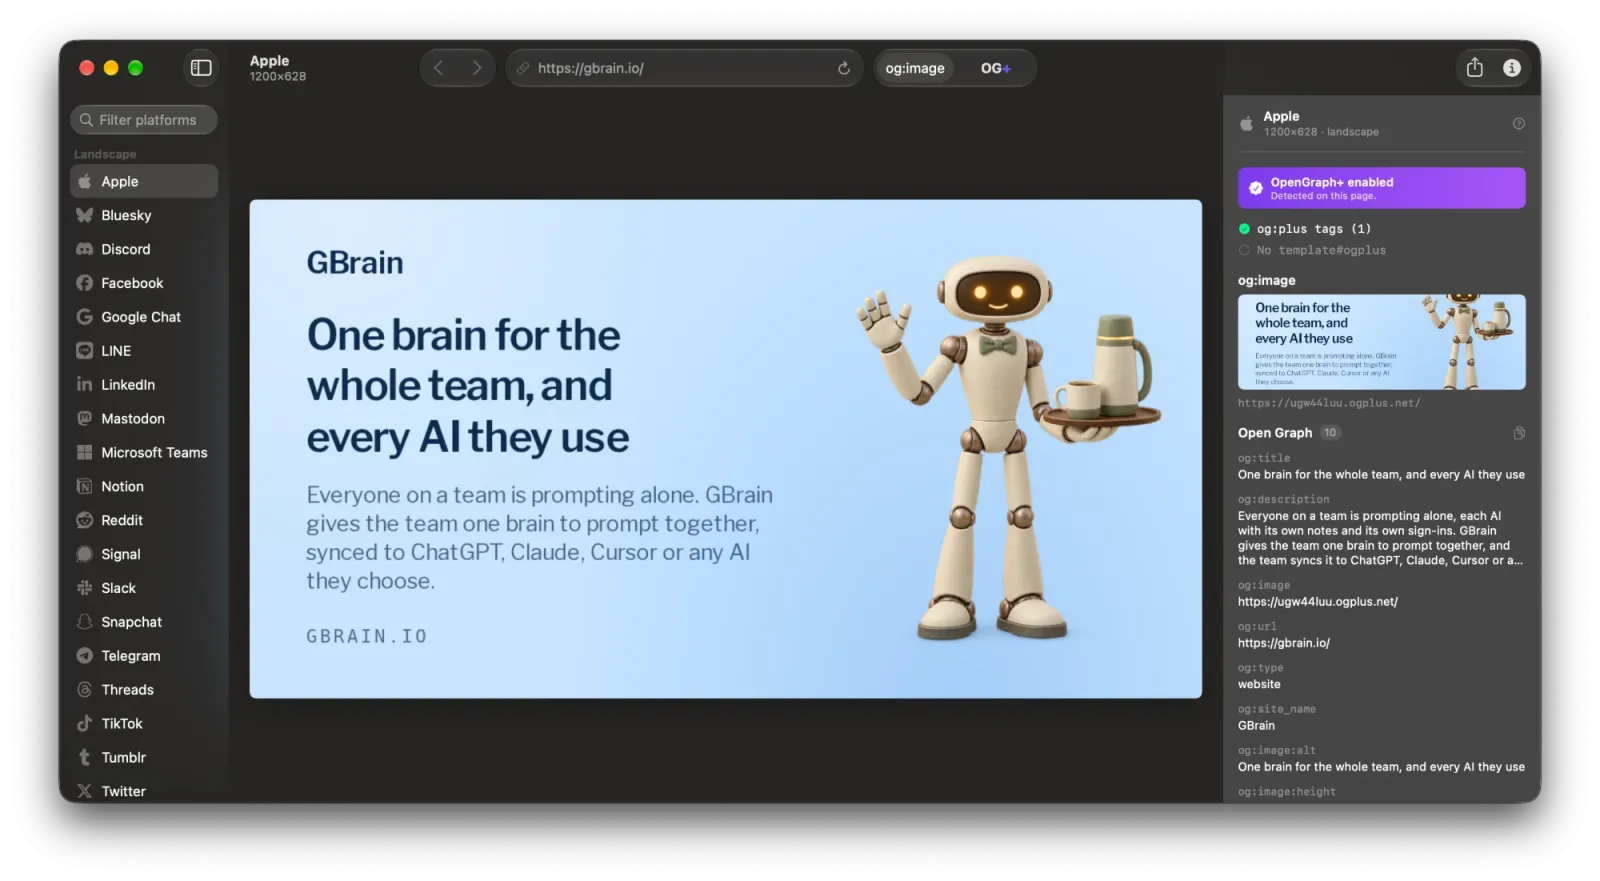Open the Twitter platform preview

pyautogui.click(x=144, y=791)
